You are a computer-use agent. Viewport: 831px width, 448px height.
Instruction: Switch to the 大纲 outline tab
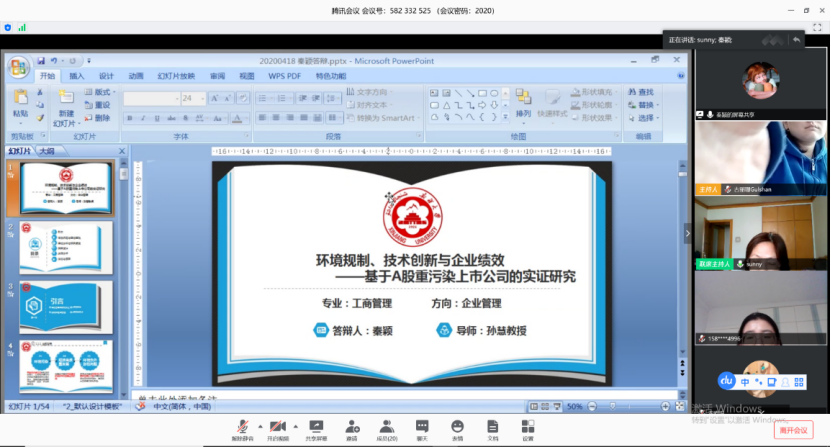(x=47, y=151)
